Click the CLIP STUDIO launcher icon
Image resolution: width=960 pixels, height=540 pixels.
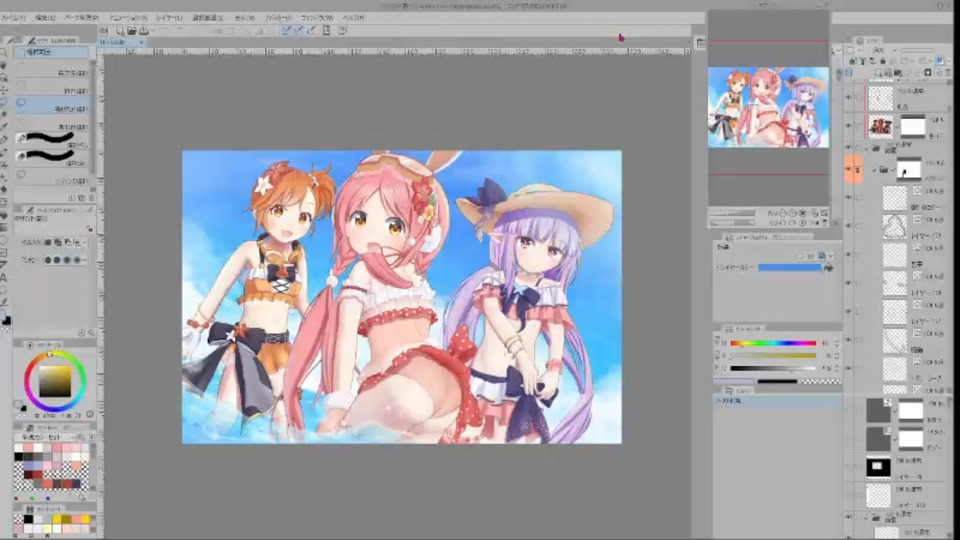[104, 31]
